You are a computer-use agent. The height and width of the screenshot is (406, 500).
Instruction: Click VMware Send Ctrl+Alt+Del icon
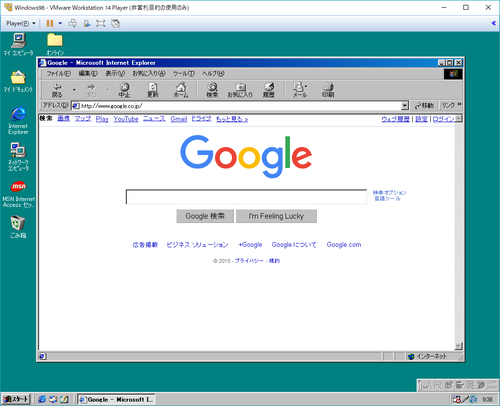pos(72,23)
